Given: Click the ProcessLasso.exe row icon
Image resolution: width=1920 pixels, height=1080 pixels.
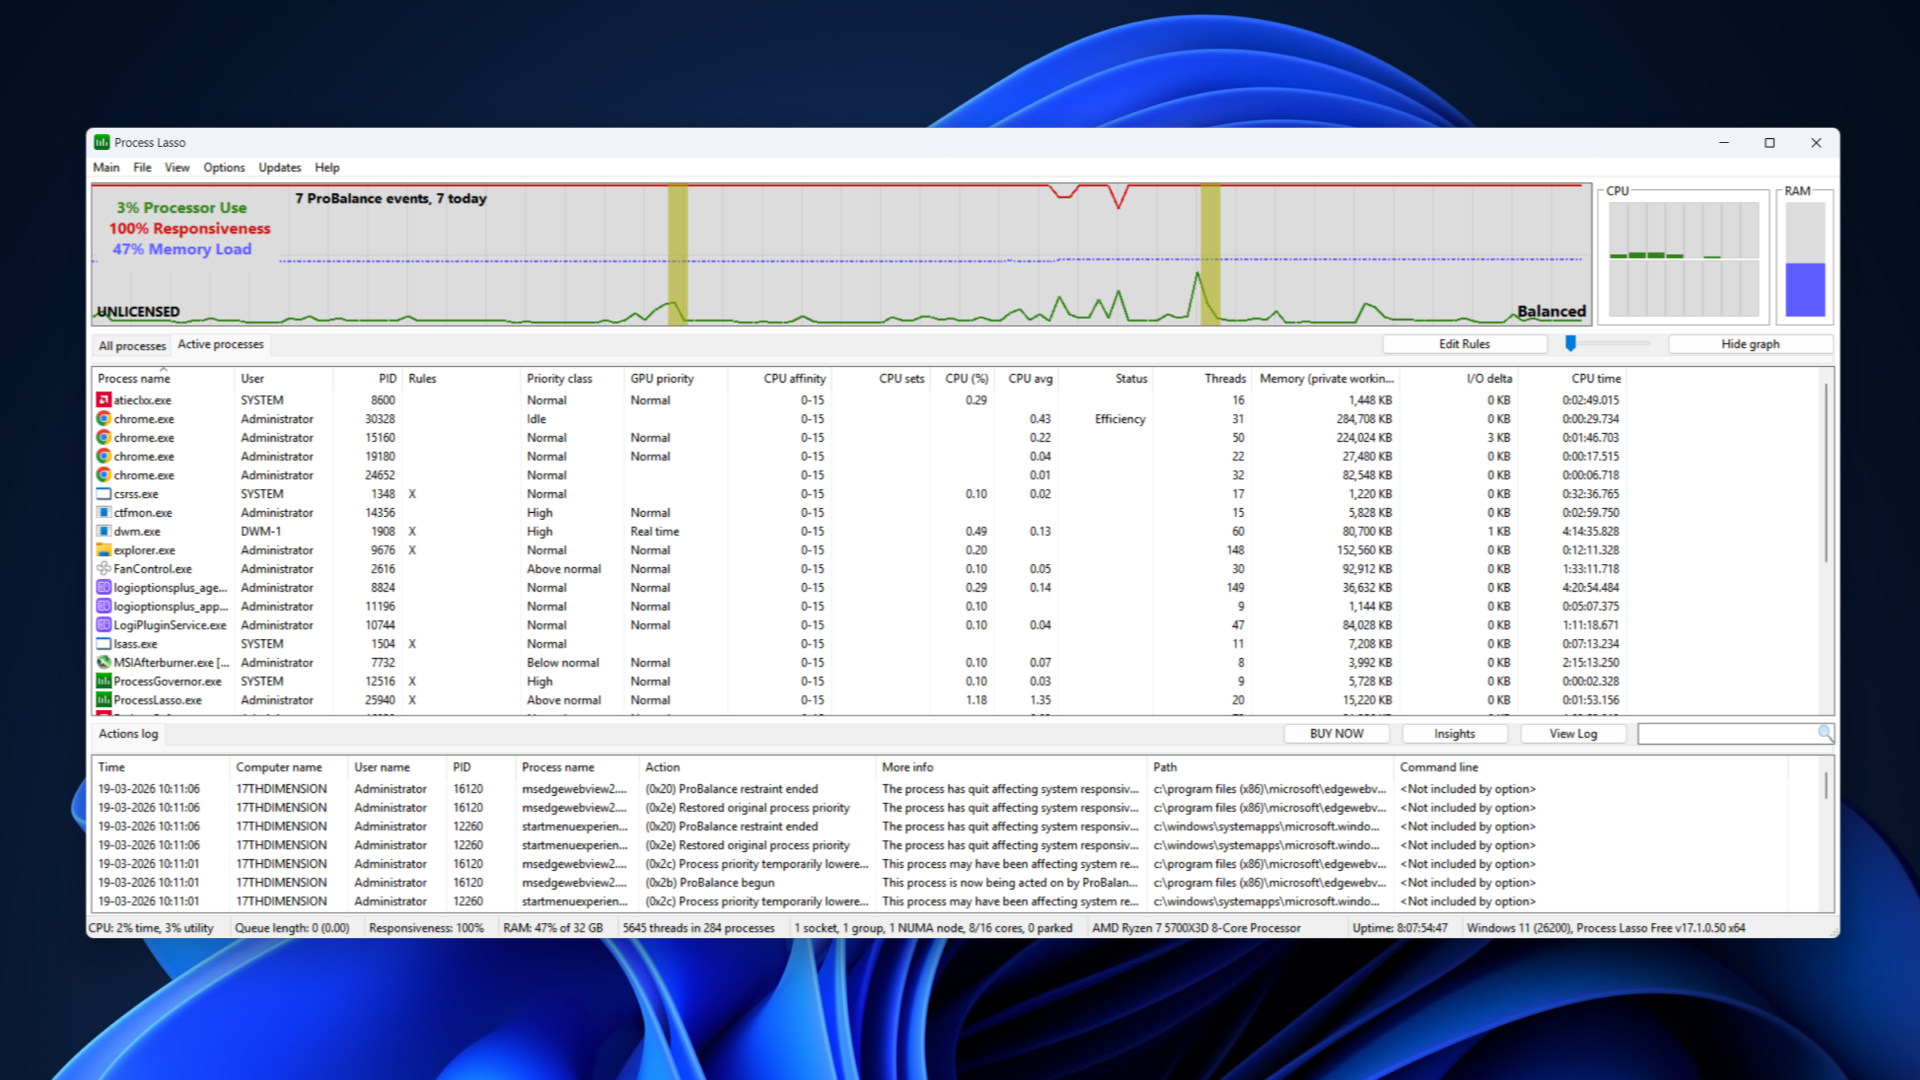Looking at the screenshot, I should tap(103, 700).
